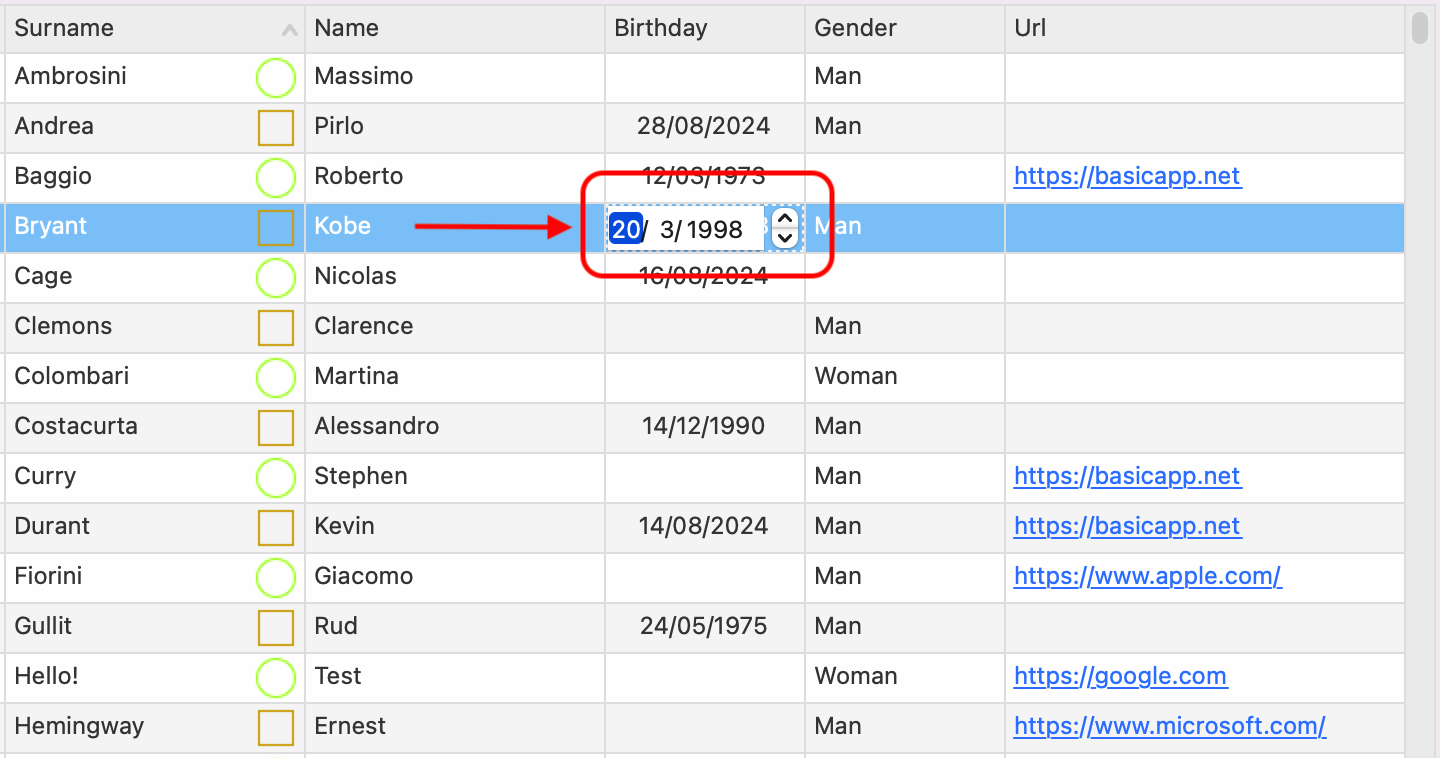Open the google.com link in Hello! row
Image resolution: width=1440 pixels, height=758 pixels.
pos(1120,676)
